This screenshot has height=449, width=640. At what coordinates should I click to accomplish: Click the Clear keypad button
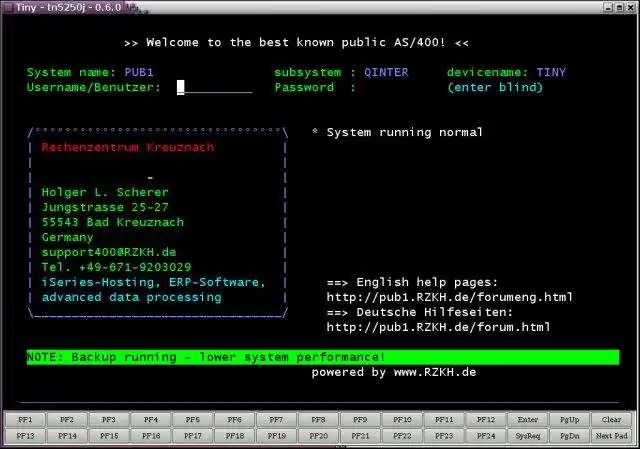pyautogui.click(x=612, y=420)
